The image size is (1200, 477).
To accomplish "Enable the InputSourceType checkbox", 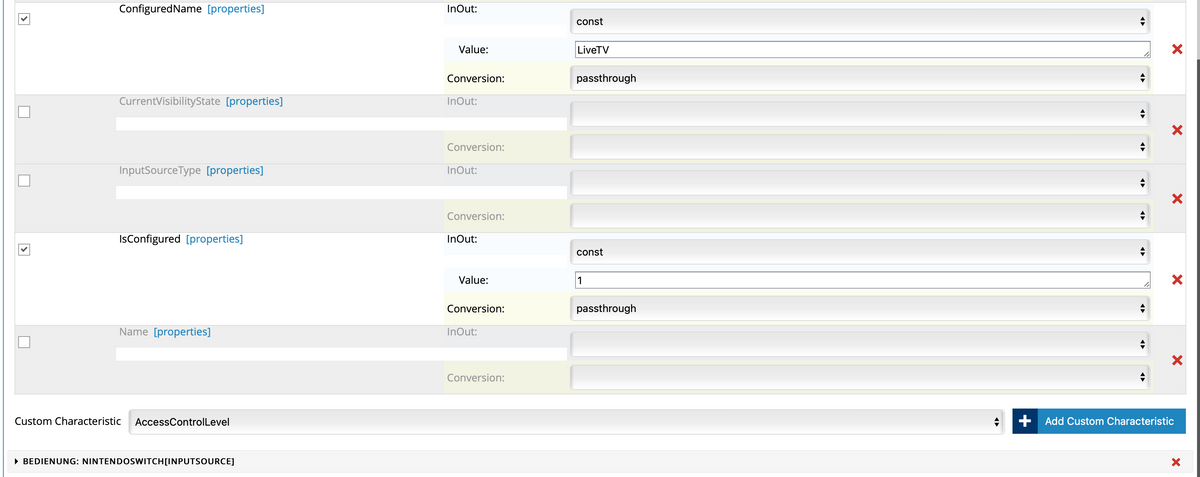I will click(25, 180).
